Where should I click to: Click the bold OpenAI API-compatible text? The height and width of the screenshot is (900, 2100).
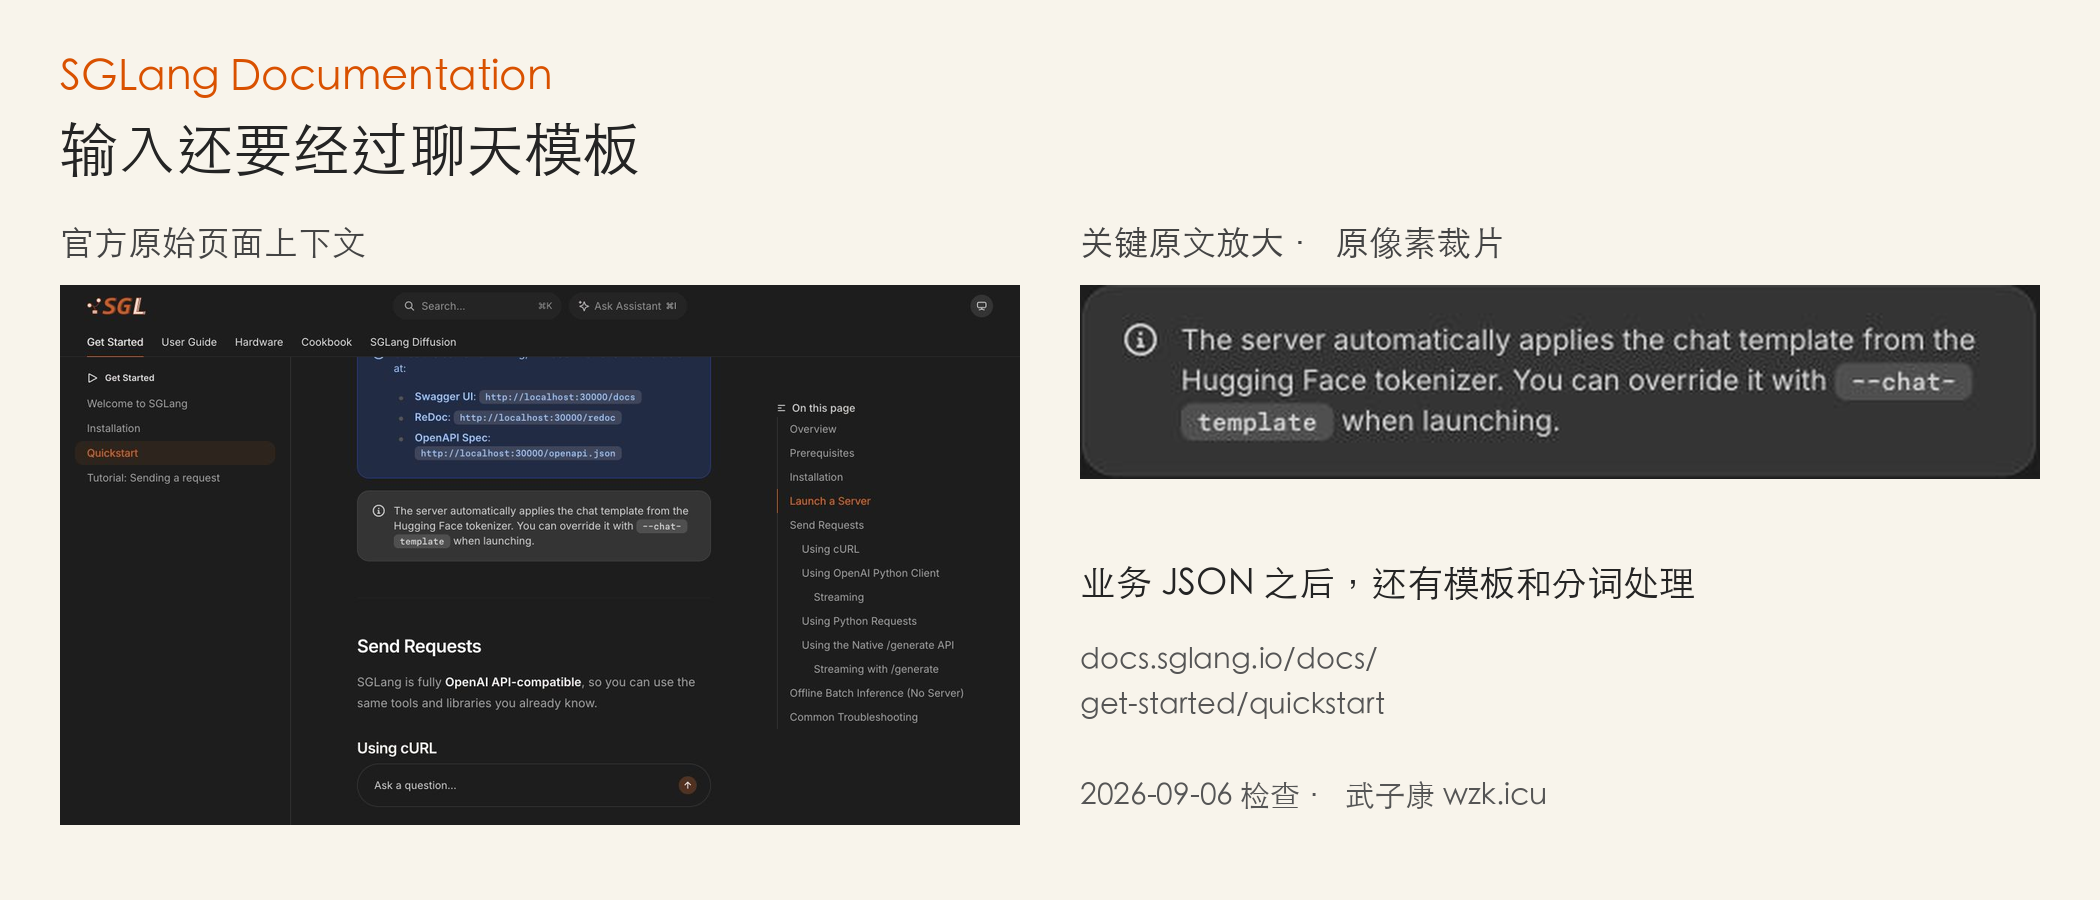tap(513, 682)
